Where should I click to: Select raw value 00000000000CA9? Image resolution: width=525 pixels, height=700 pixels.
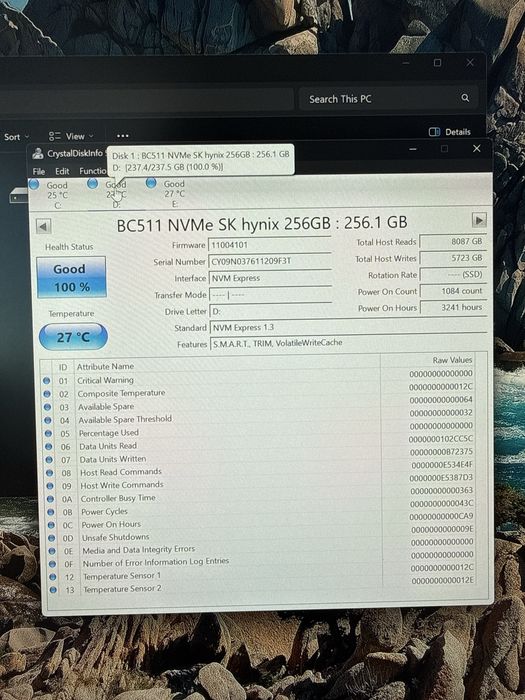tap(442, 517)
